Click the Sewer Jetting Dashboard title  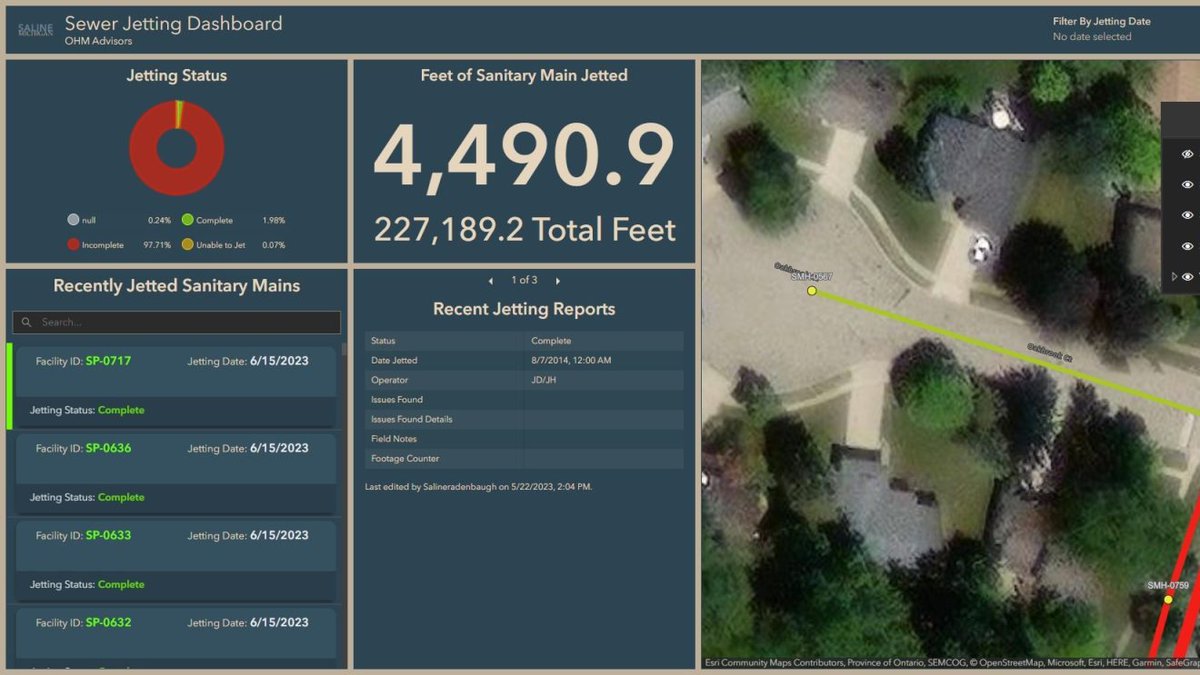point(173,23)
